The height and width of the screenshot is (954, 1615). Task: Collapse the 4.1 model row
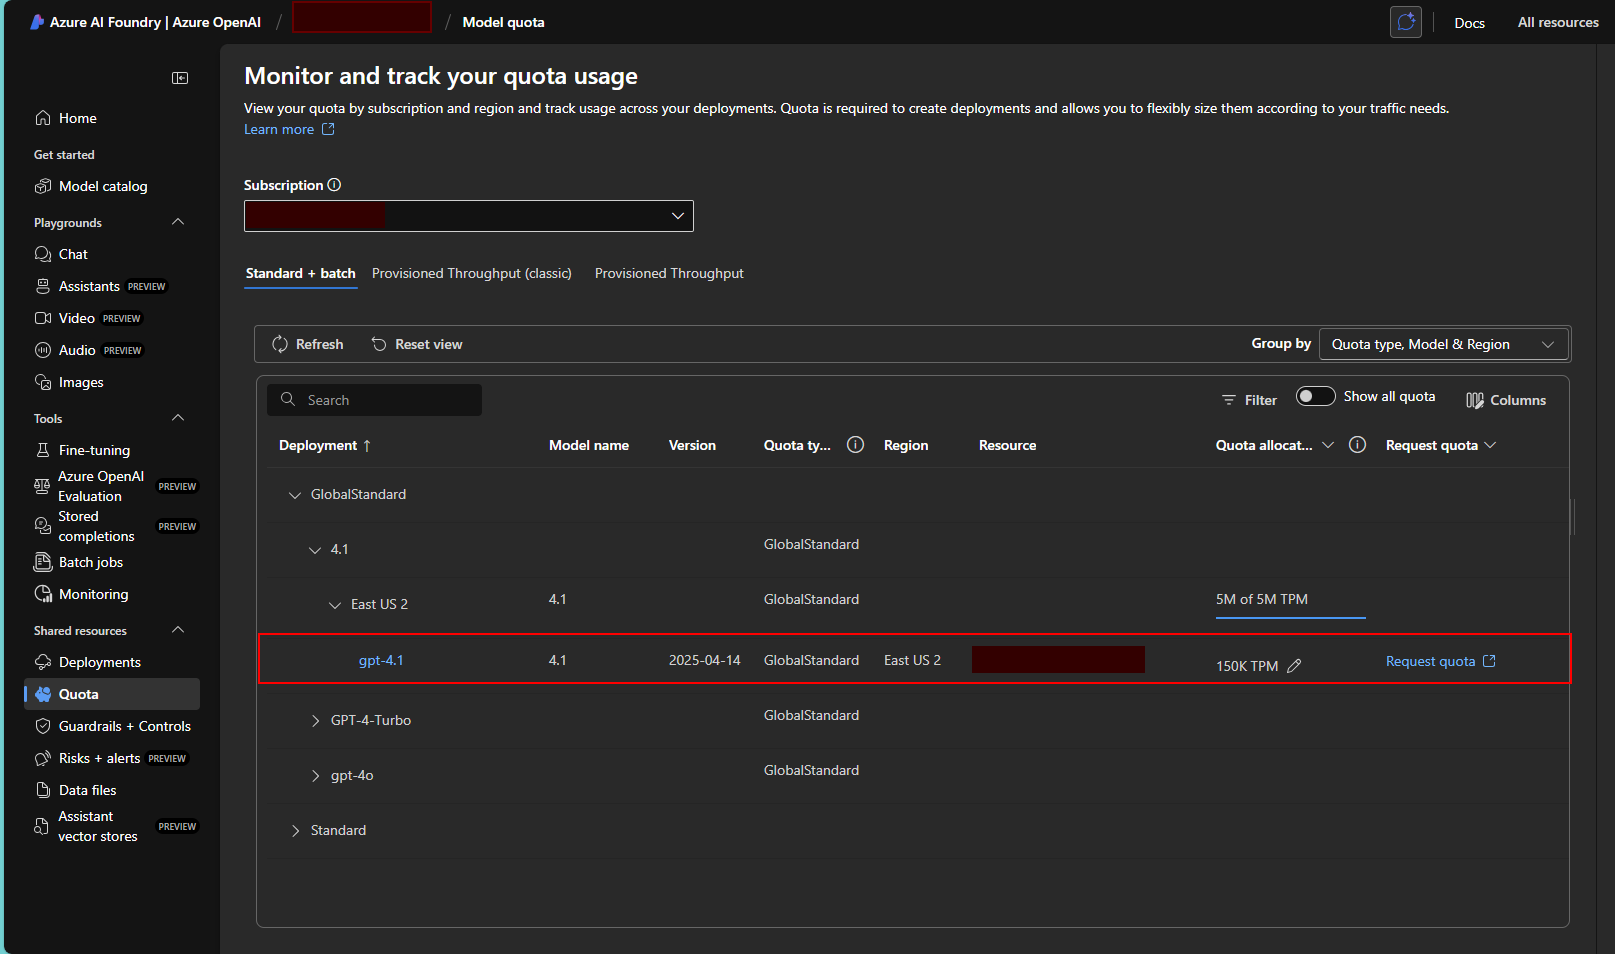(315, 550)
